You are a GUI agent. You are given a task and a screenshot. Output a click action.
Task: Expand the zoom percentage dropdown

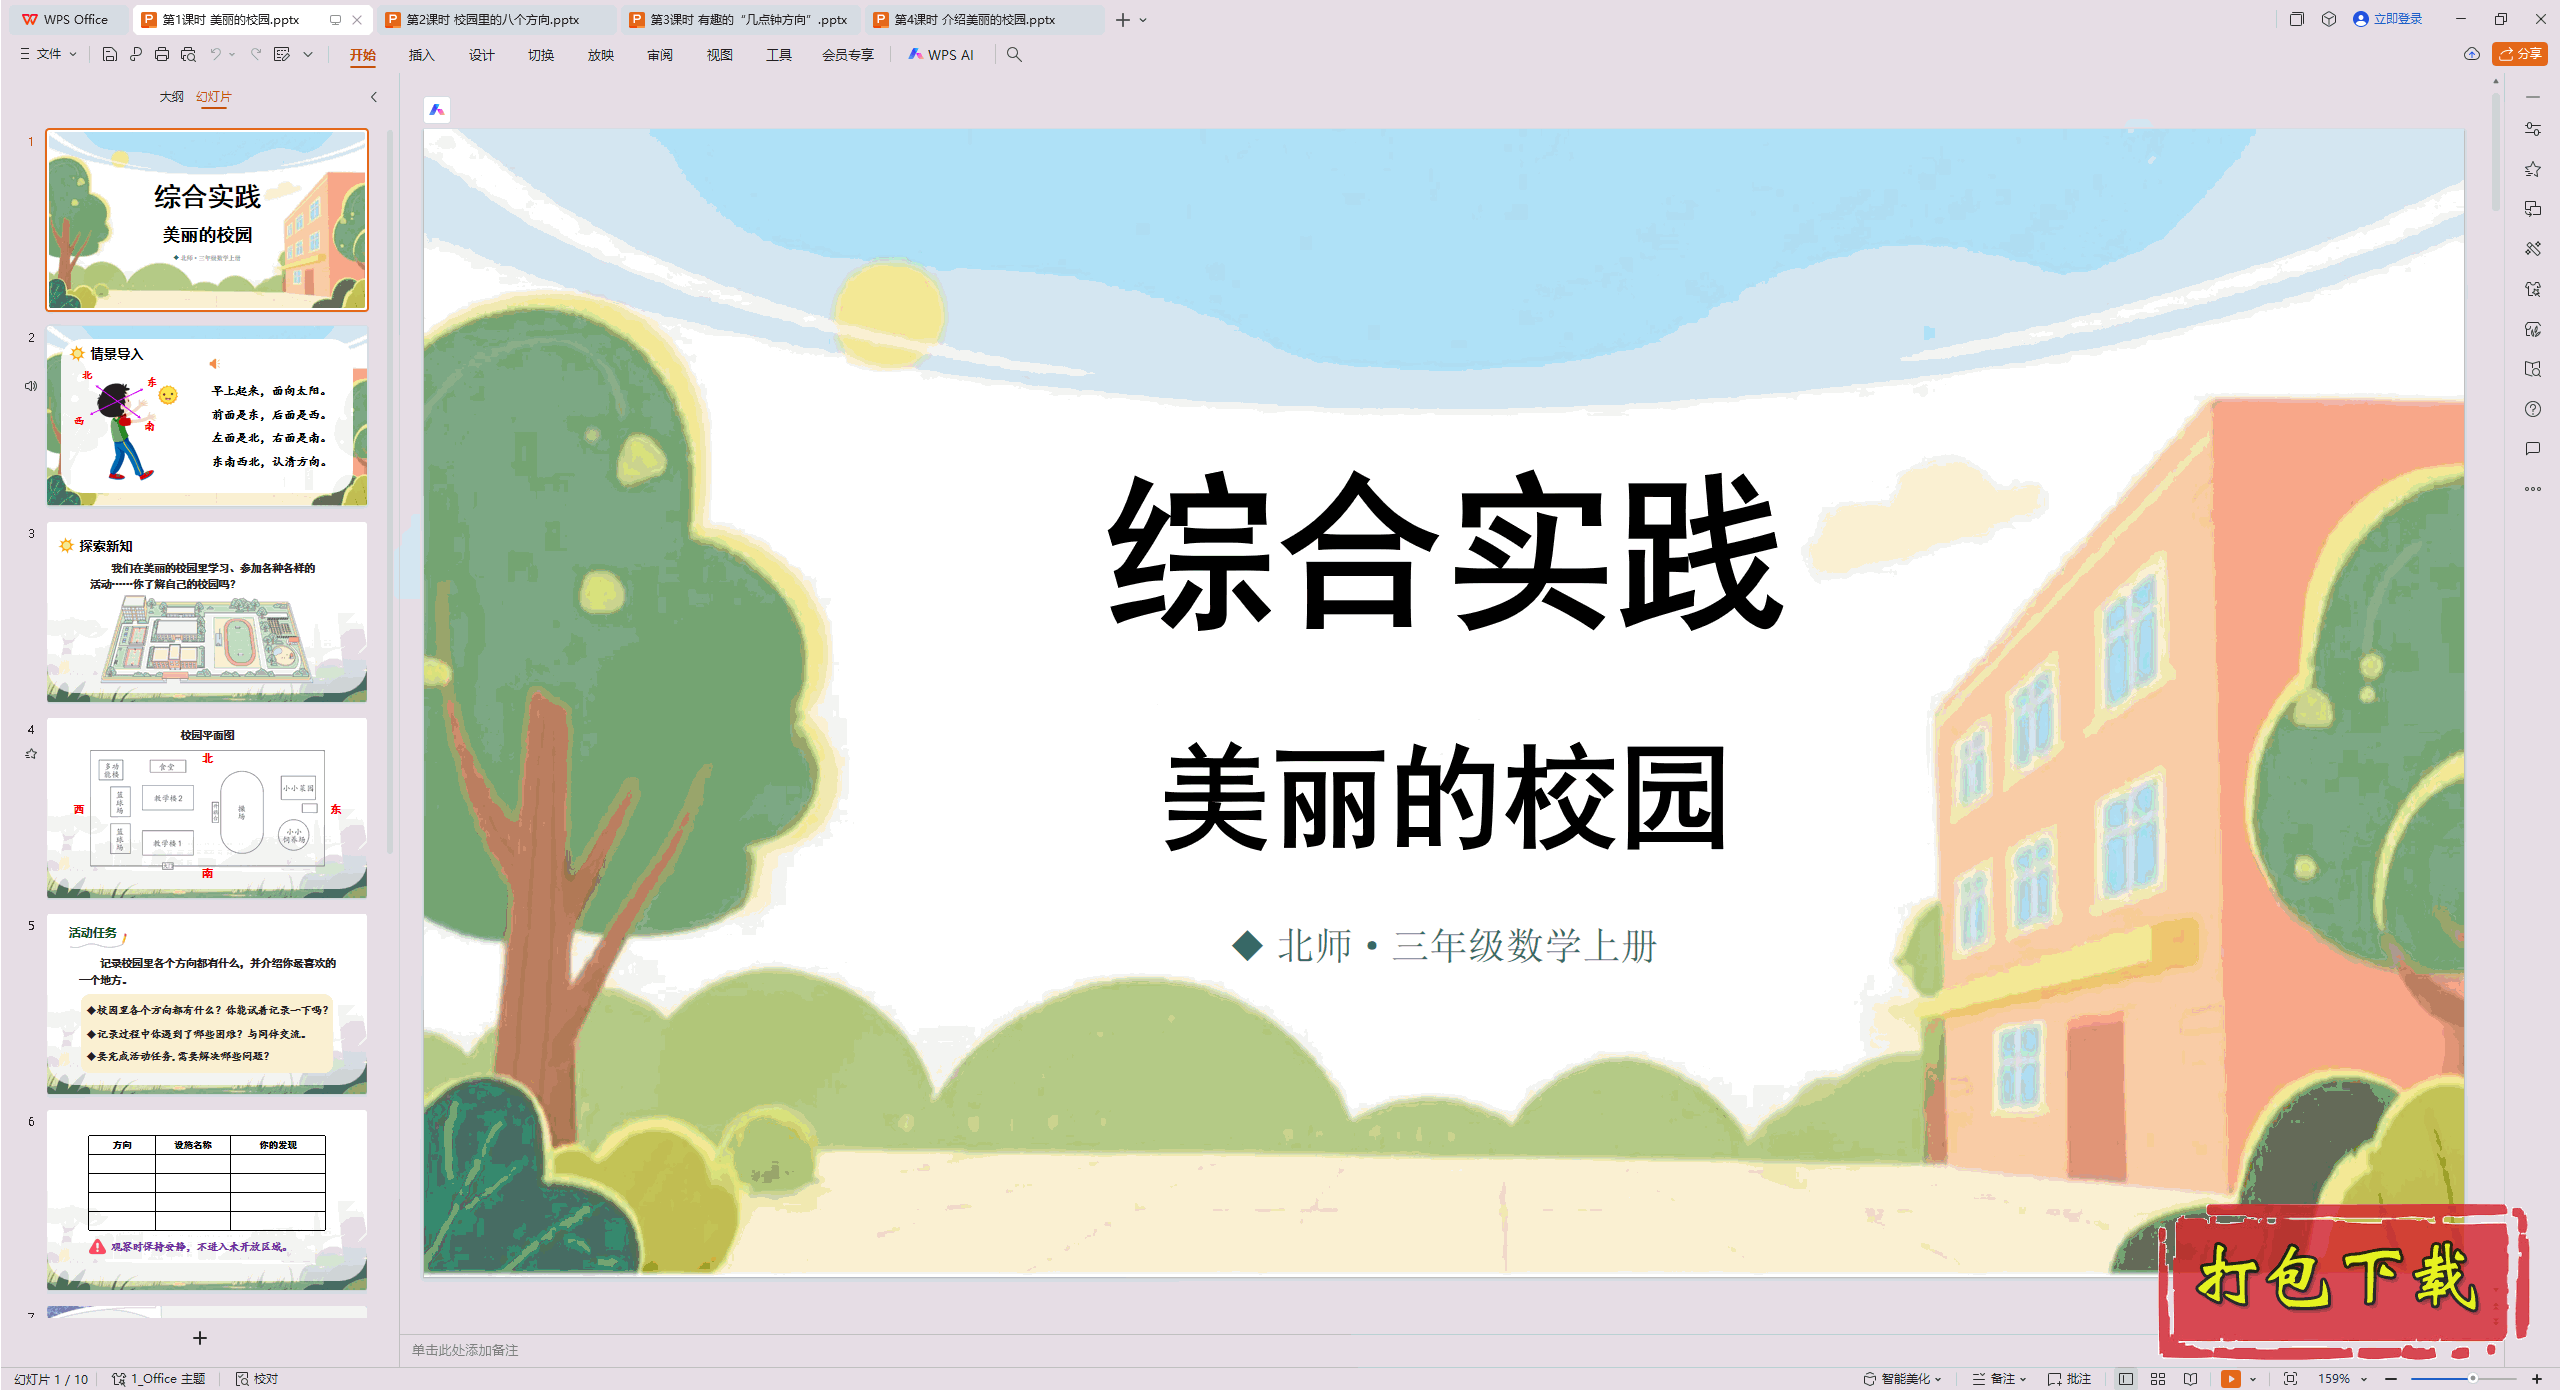2364,1378
